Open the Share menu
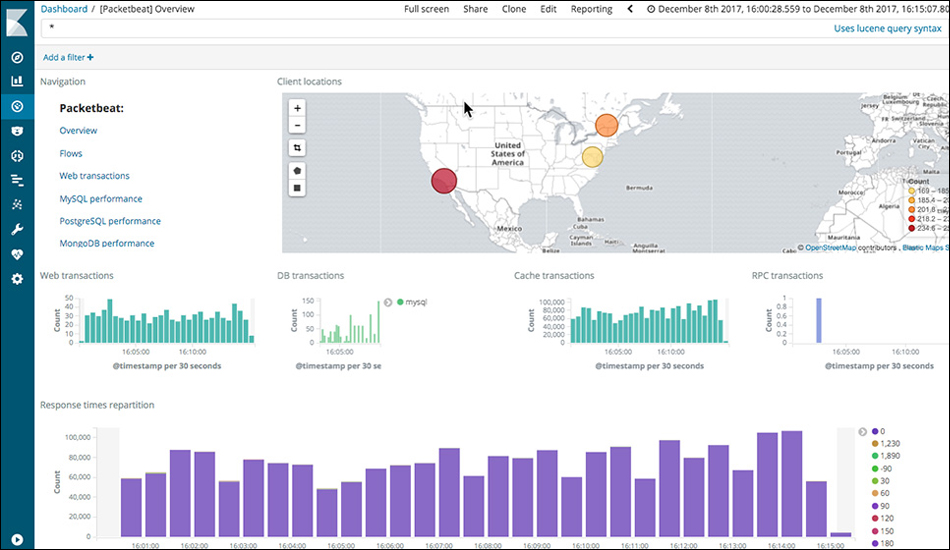Screen dimensions: 950x550 click(475, 9)
